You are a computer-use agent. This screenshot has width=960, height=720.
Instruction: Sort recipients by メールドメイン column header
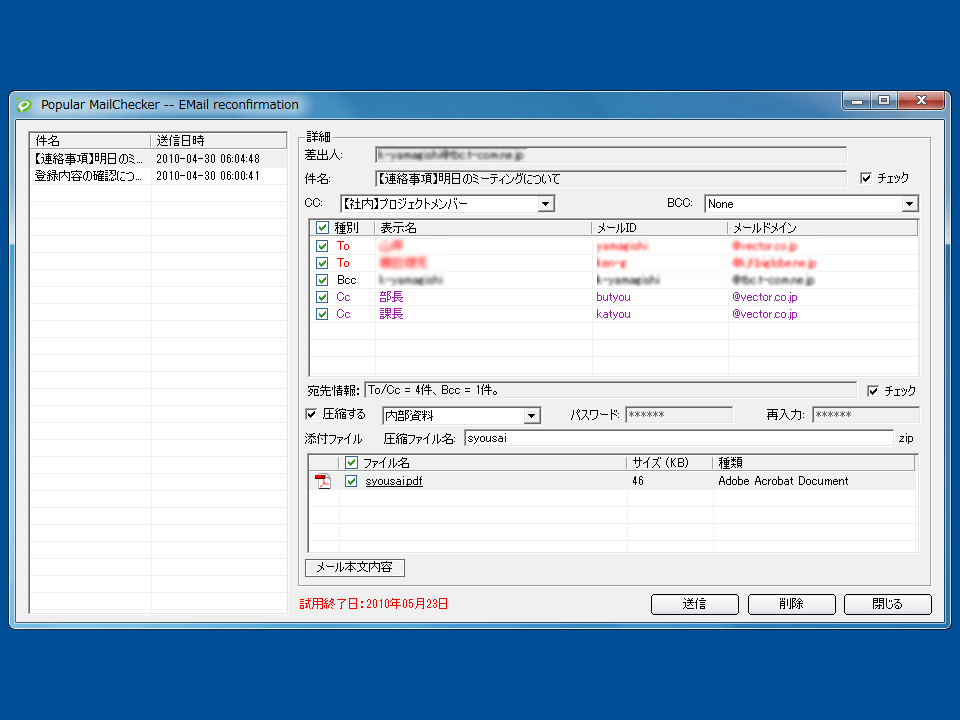[822, 228]
